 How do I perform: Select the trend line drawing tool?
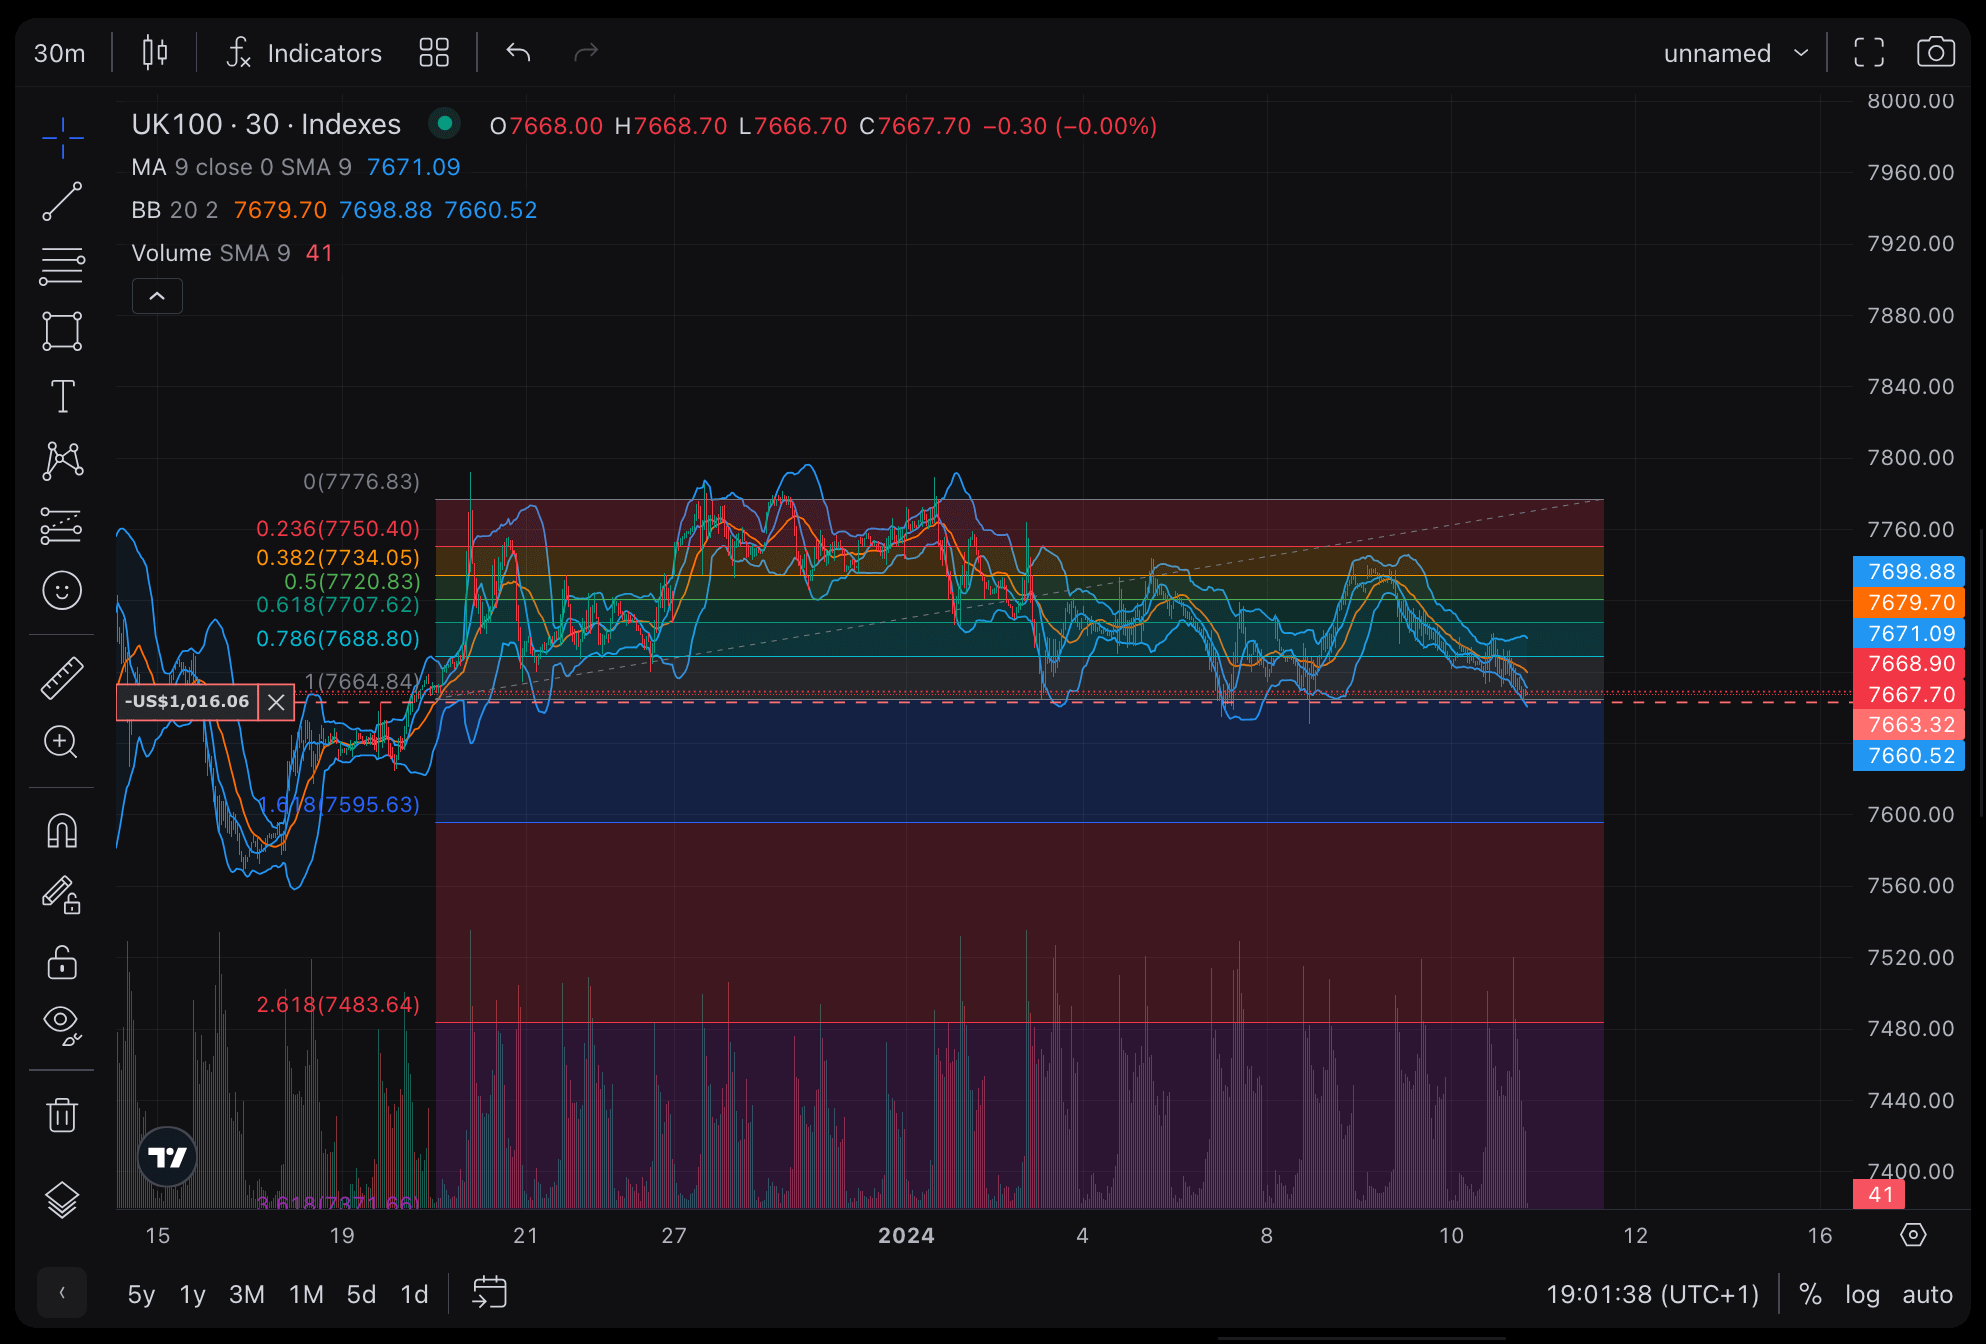pos(62,202)
